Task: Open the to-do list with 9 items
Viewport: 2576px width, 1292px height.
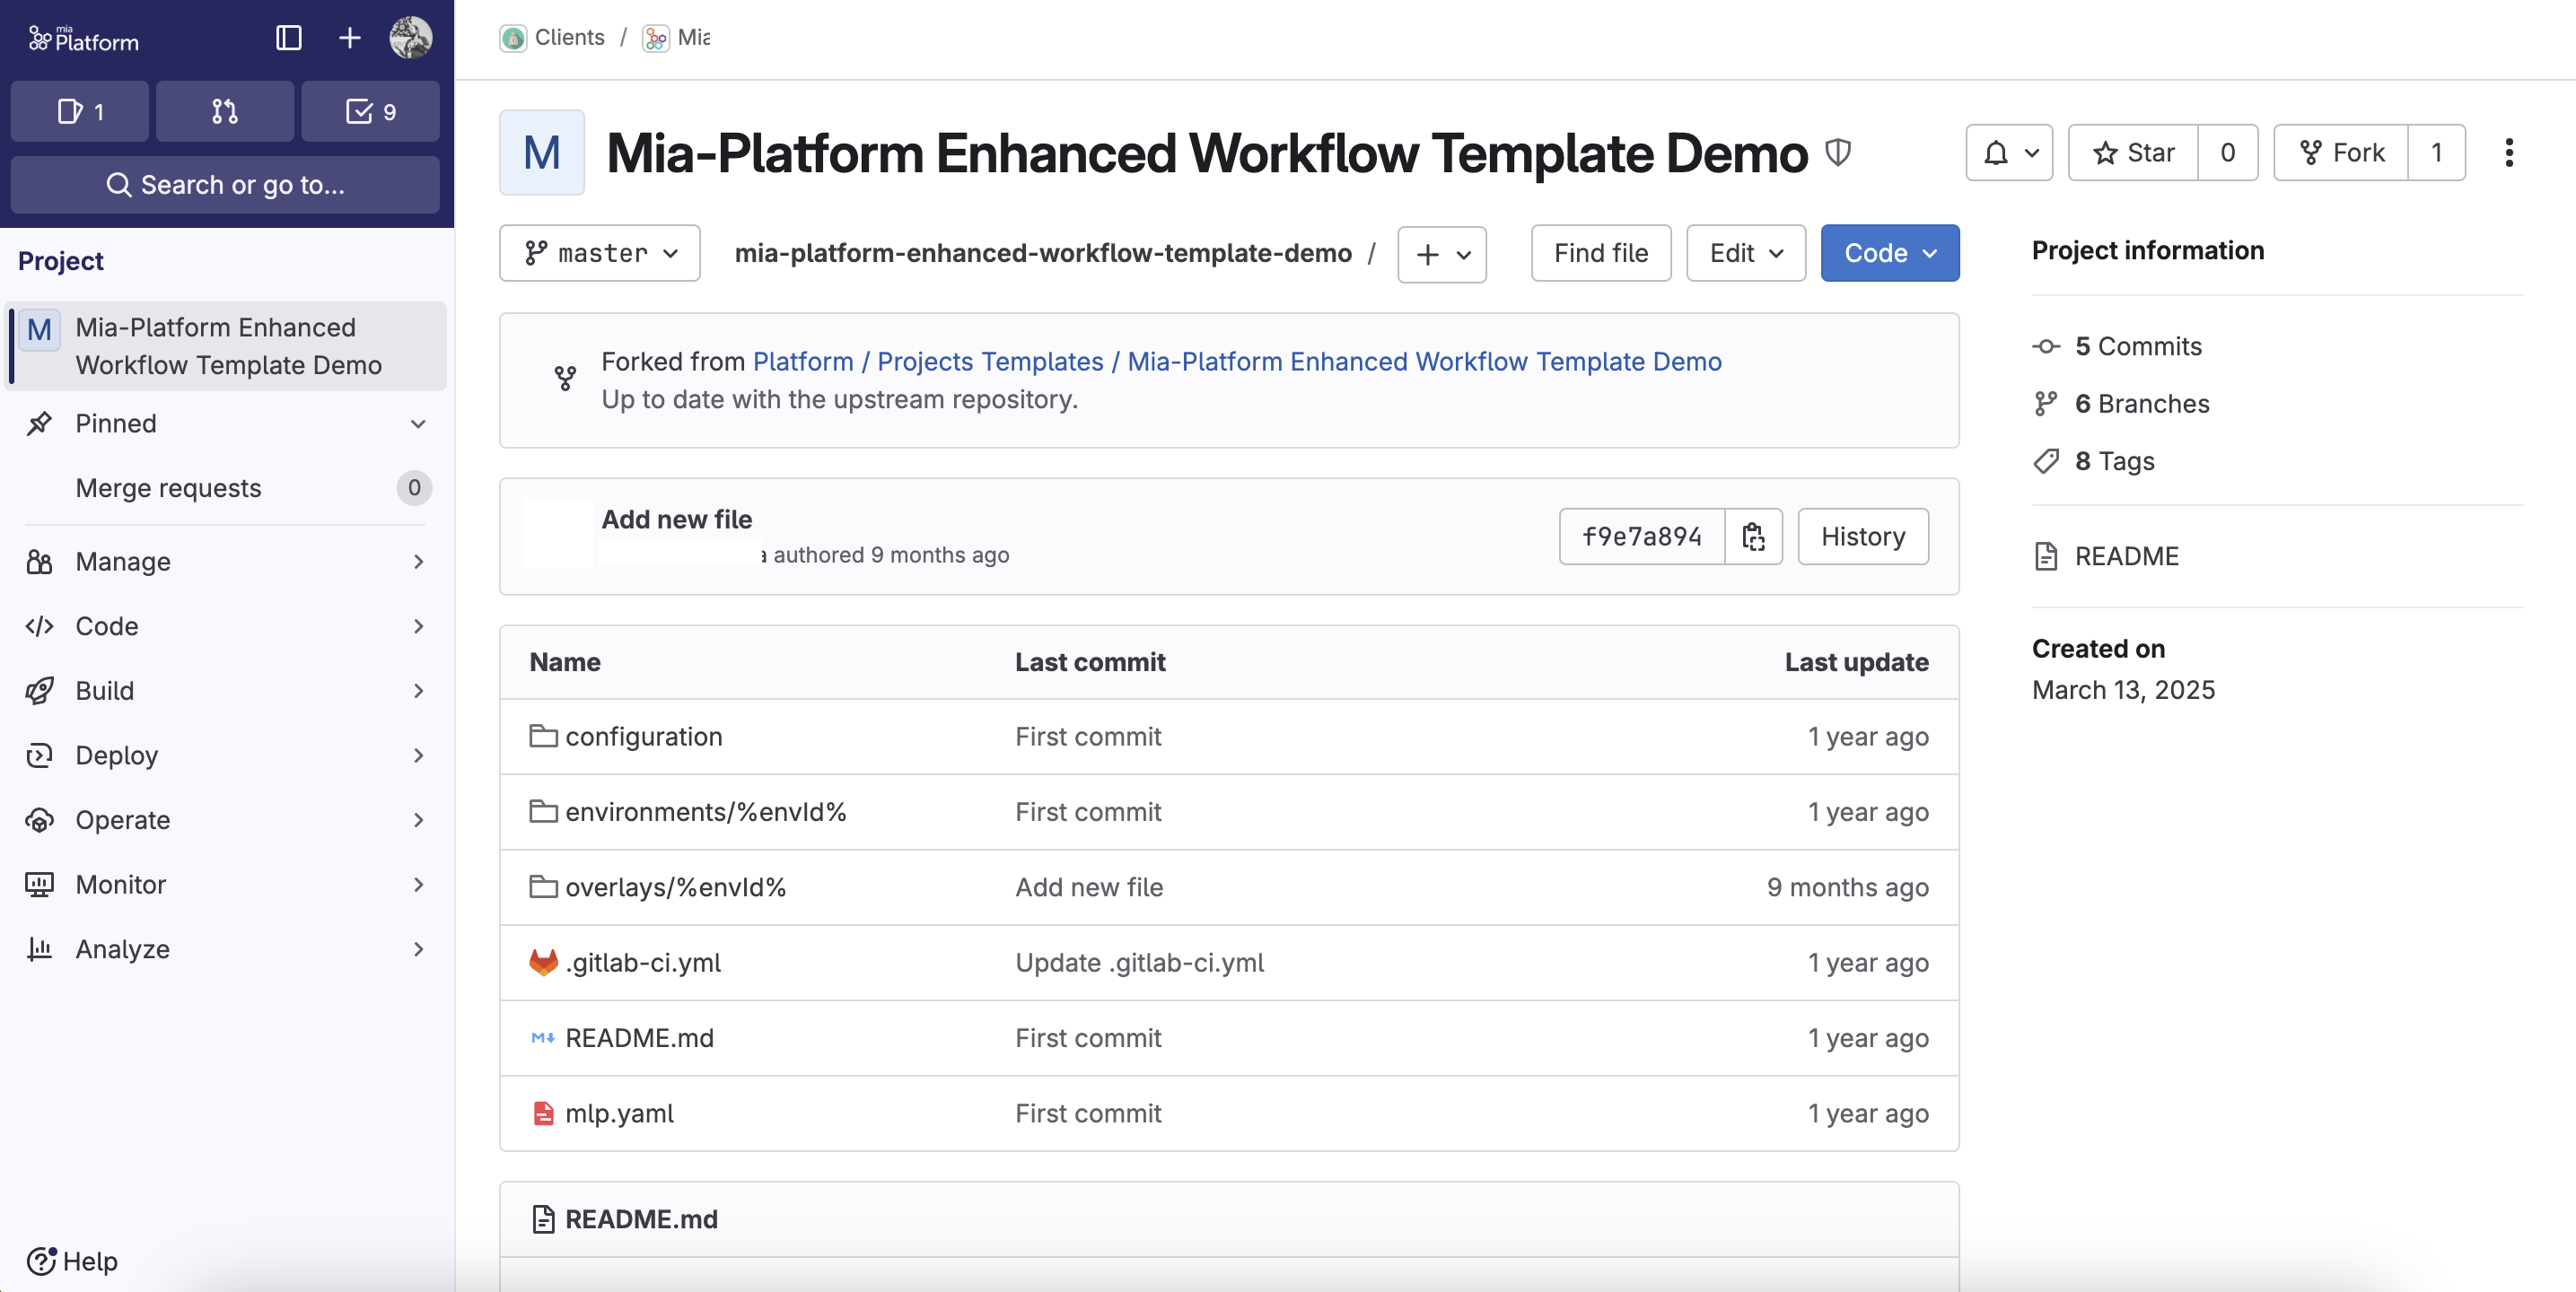Action: point(370,111)
